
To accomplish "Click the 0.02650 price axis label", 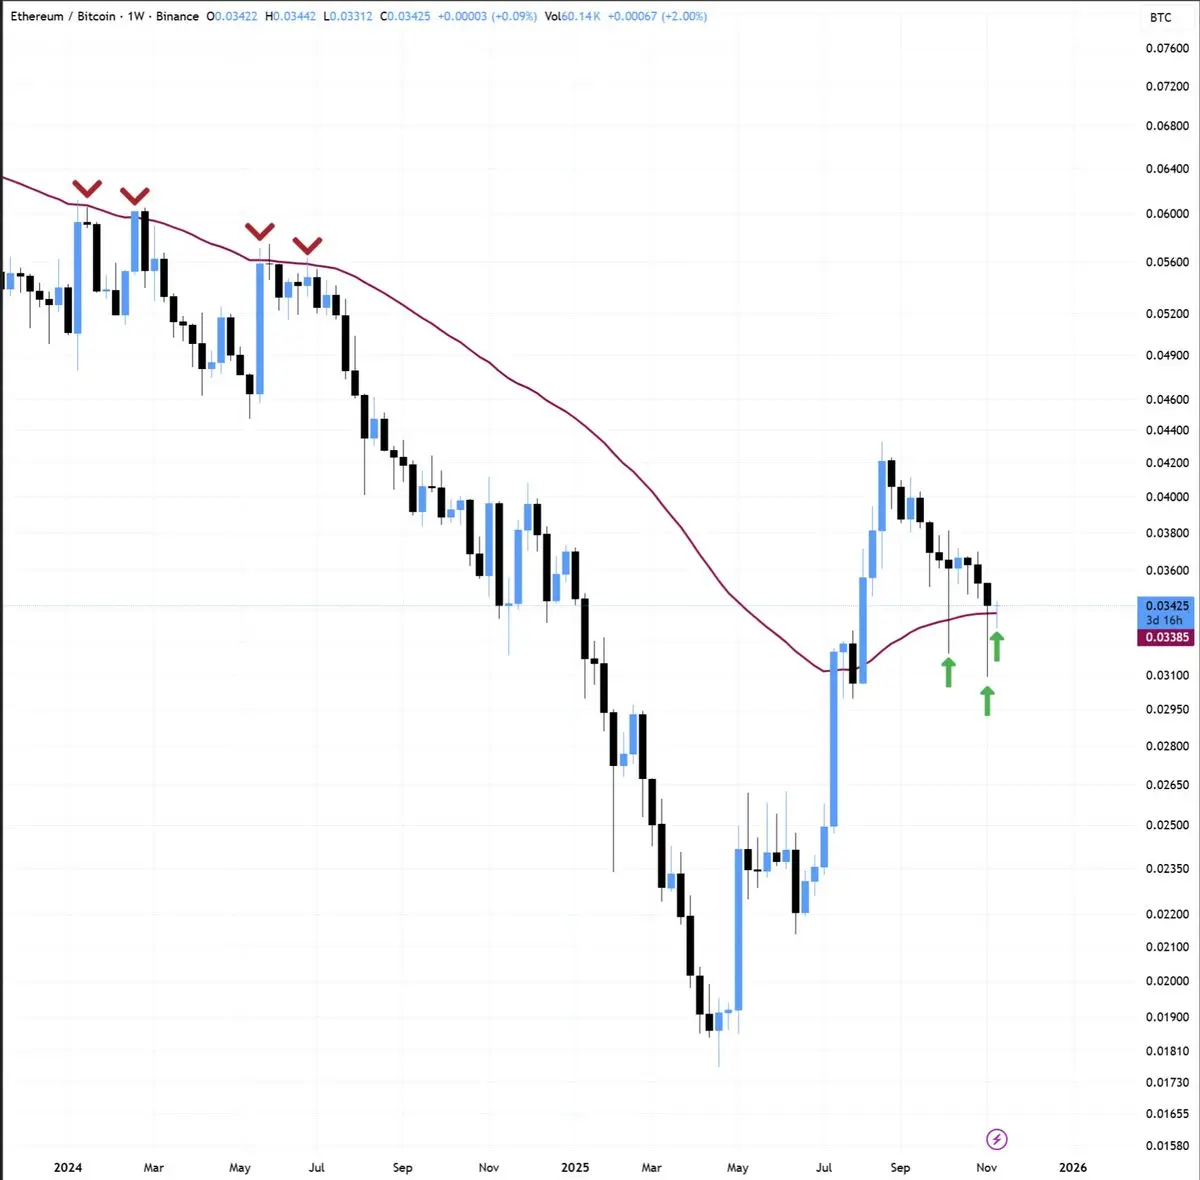I will 1167,785.
